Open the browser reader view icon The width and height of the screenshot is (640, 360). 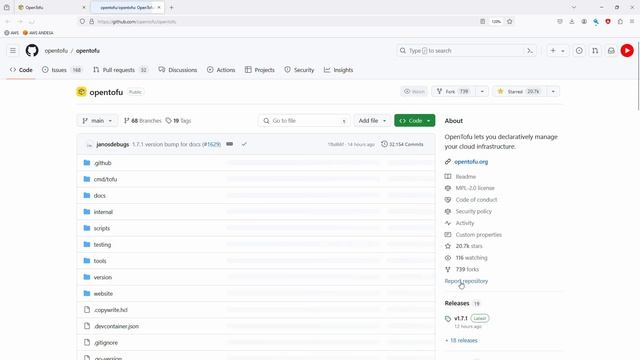click(482, 21)
